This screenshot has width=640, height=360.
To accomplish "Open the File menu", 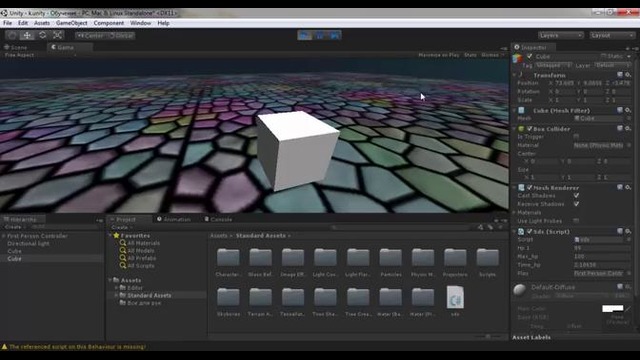I will [8, 23].
